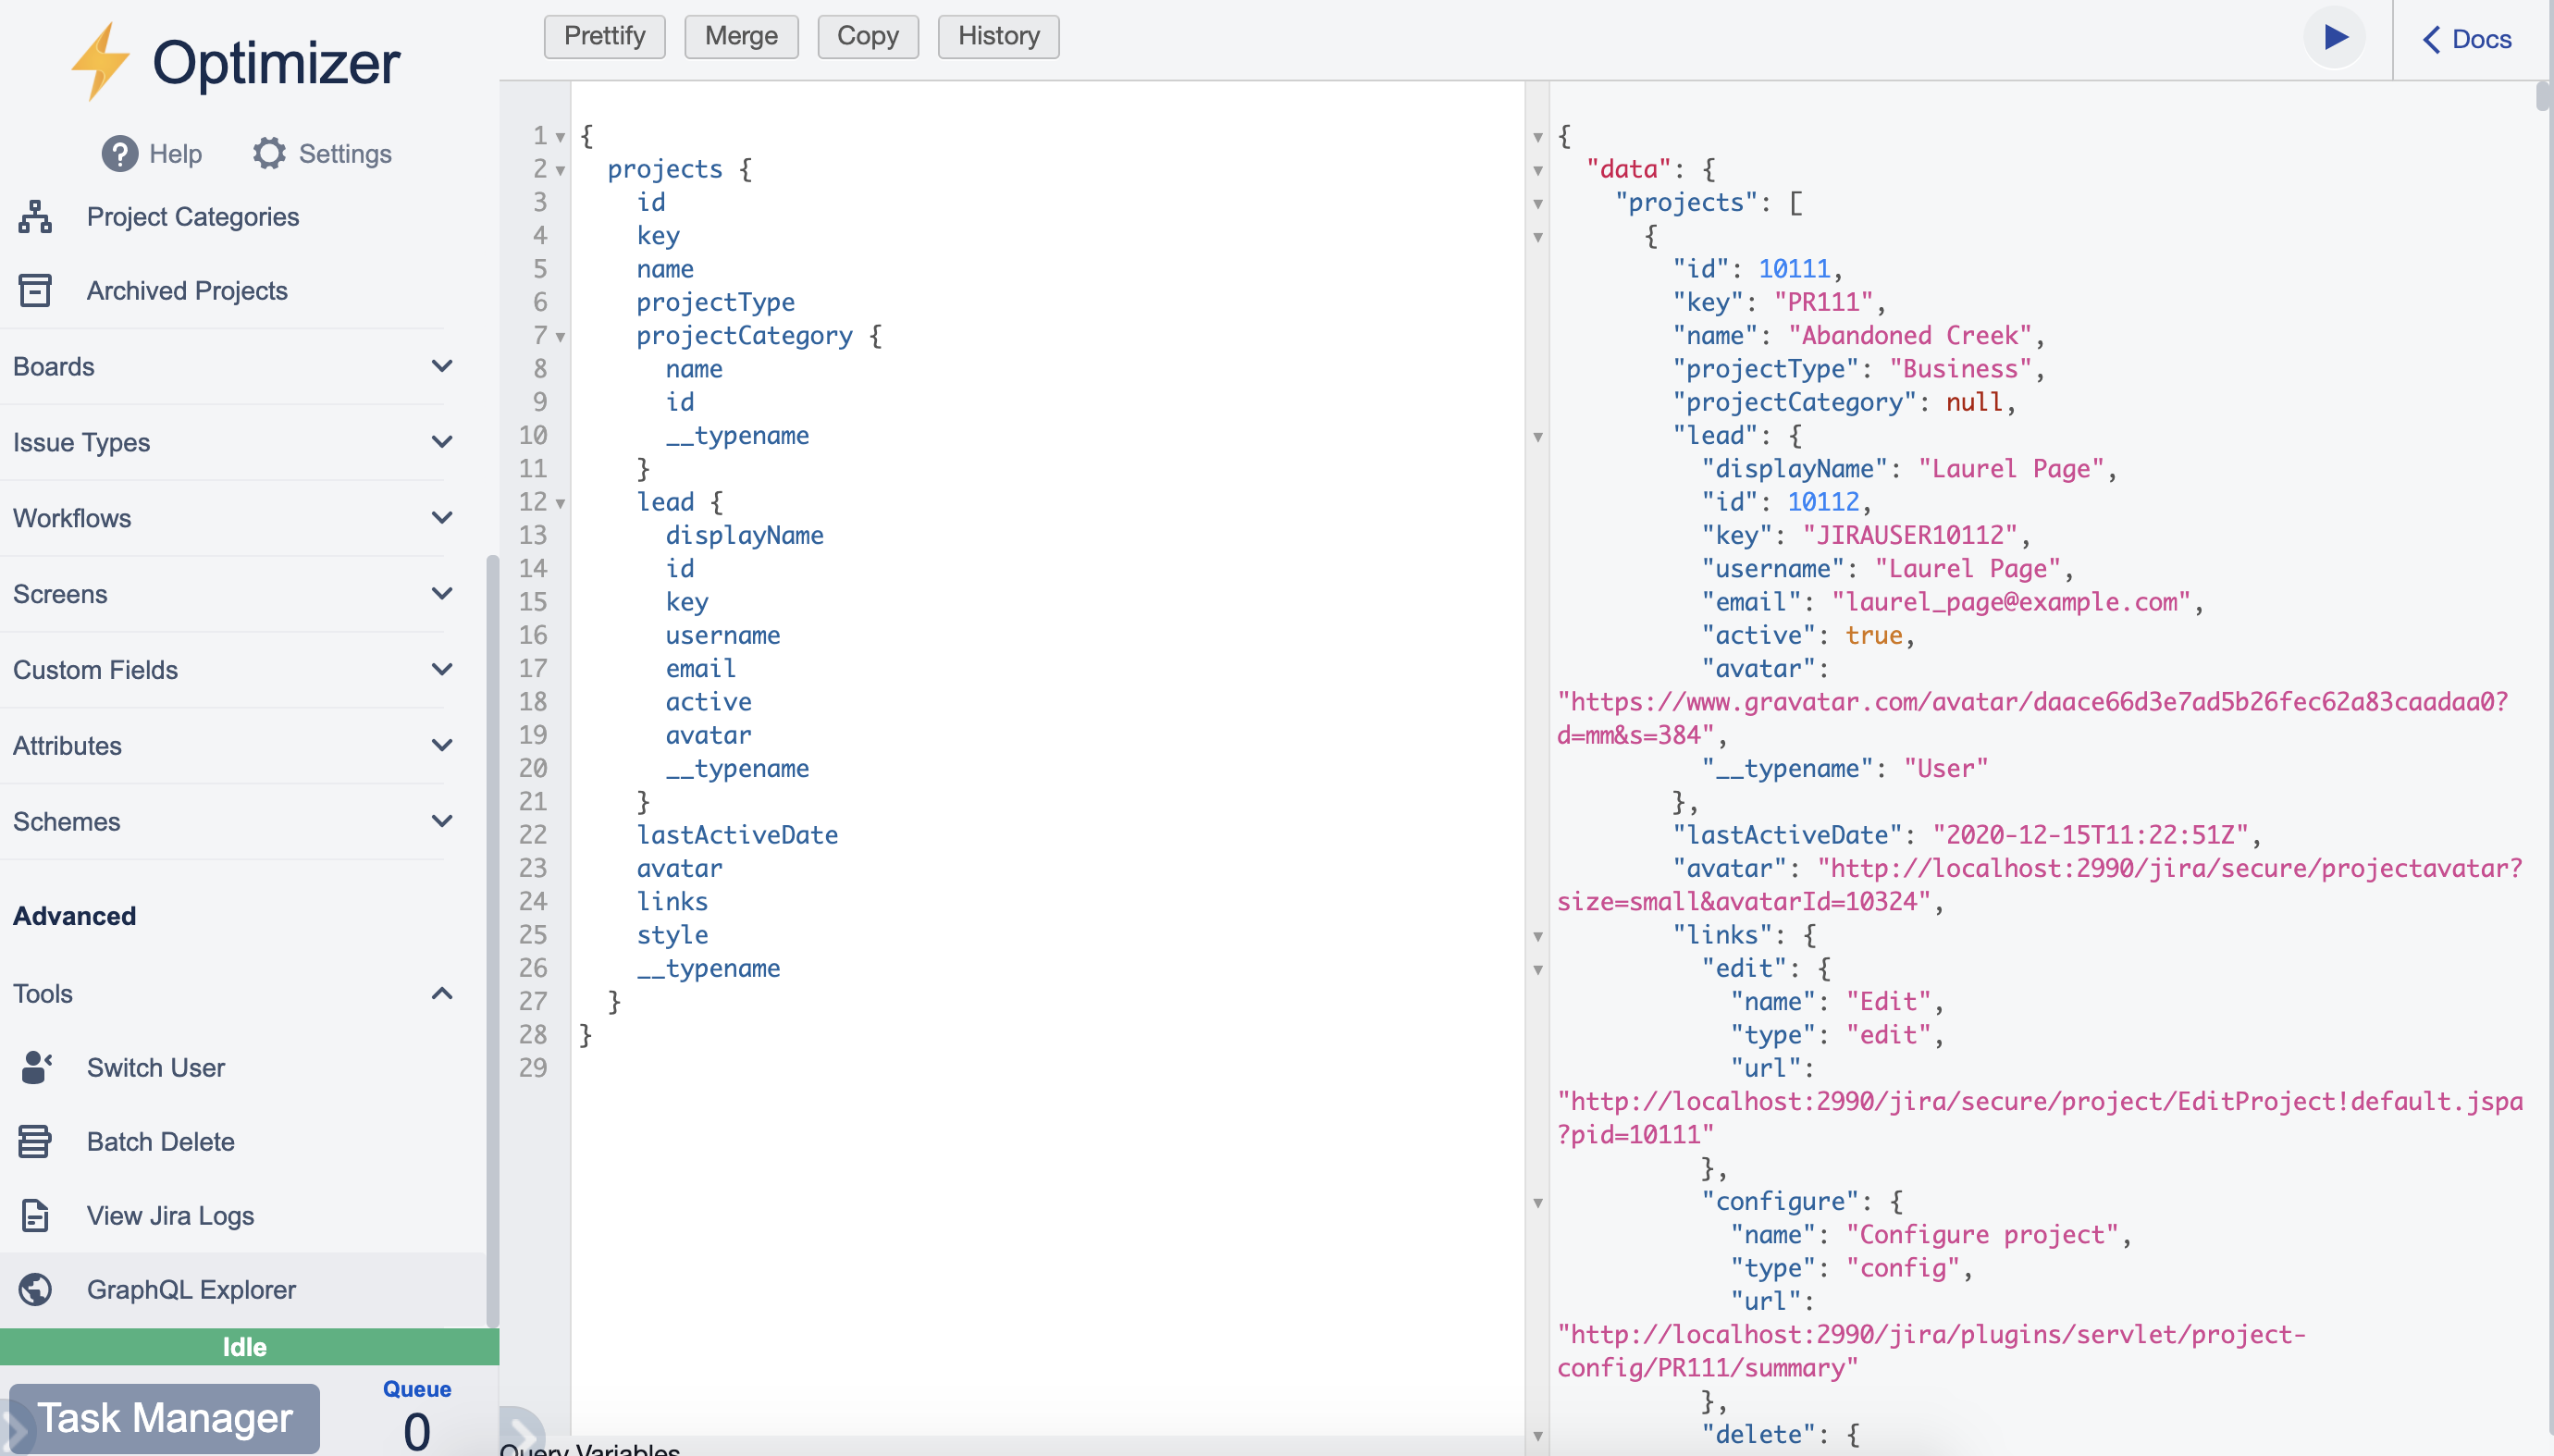Collapse the Tools section
The image size is (2554, 1456).
point(441,994)
